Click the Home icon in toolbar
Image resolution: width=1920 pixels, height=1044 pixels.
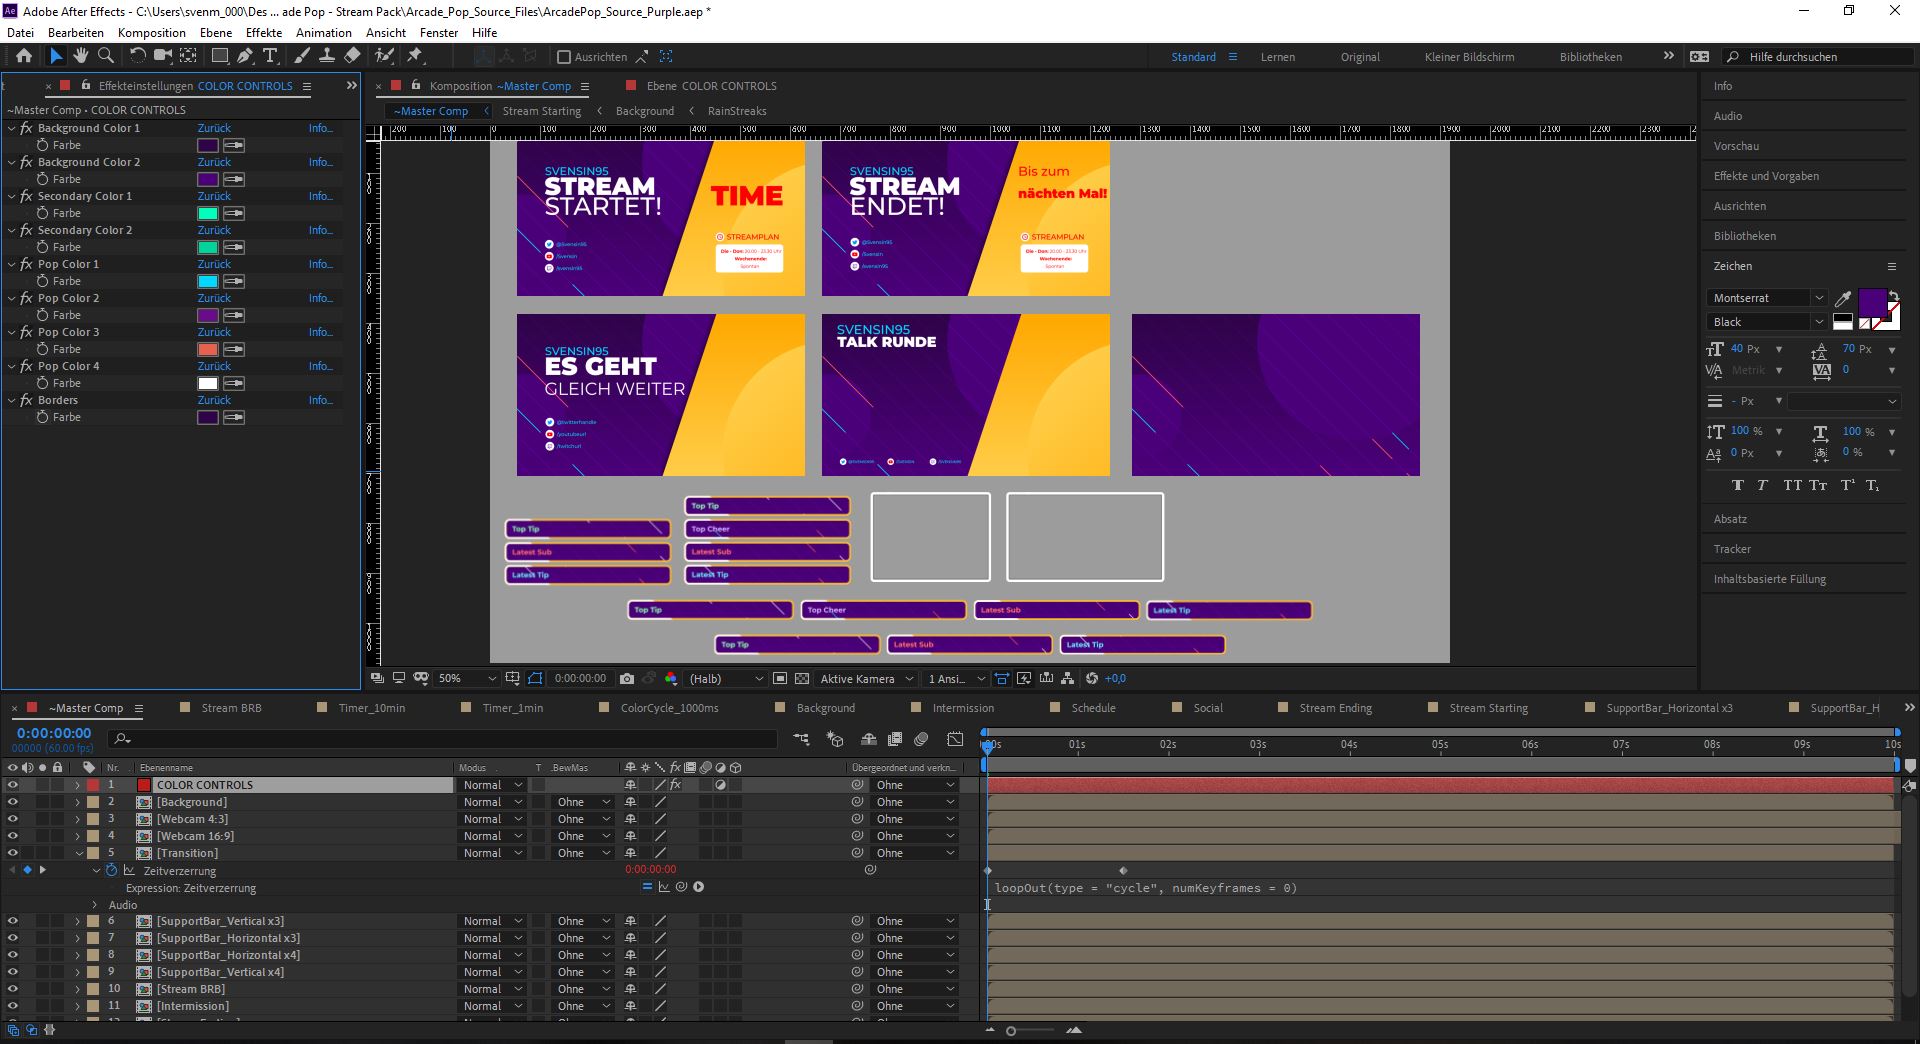click(x=24, y=56)
